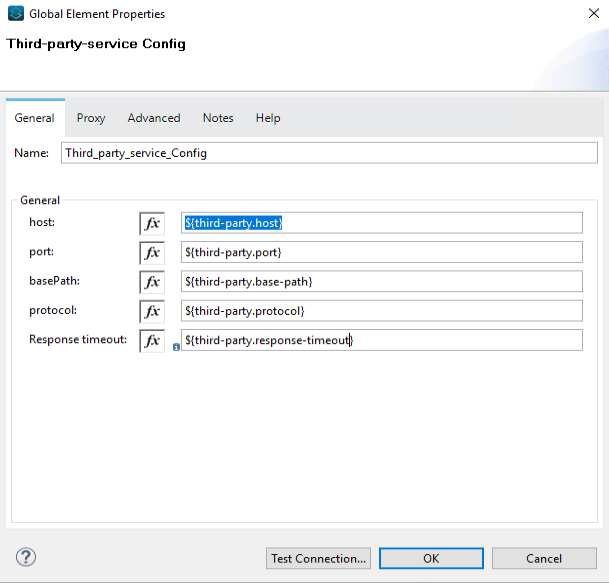Screen dimensions: 609x583
Task: Click the fx button for Response timeout
Action: (152, 340)
